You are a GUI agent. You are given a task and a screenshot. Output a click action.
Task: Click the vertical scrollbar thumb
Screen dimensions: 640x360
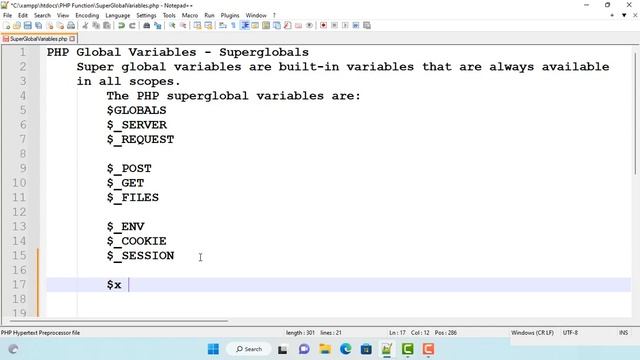point(636,113)
